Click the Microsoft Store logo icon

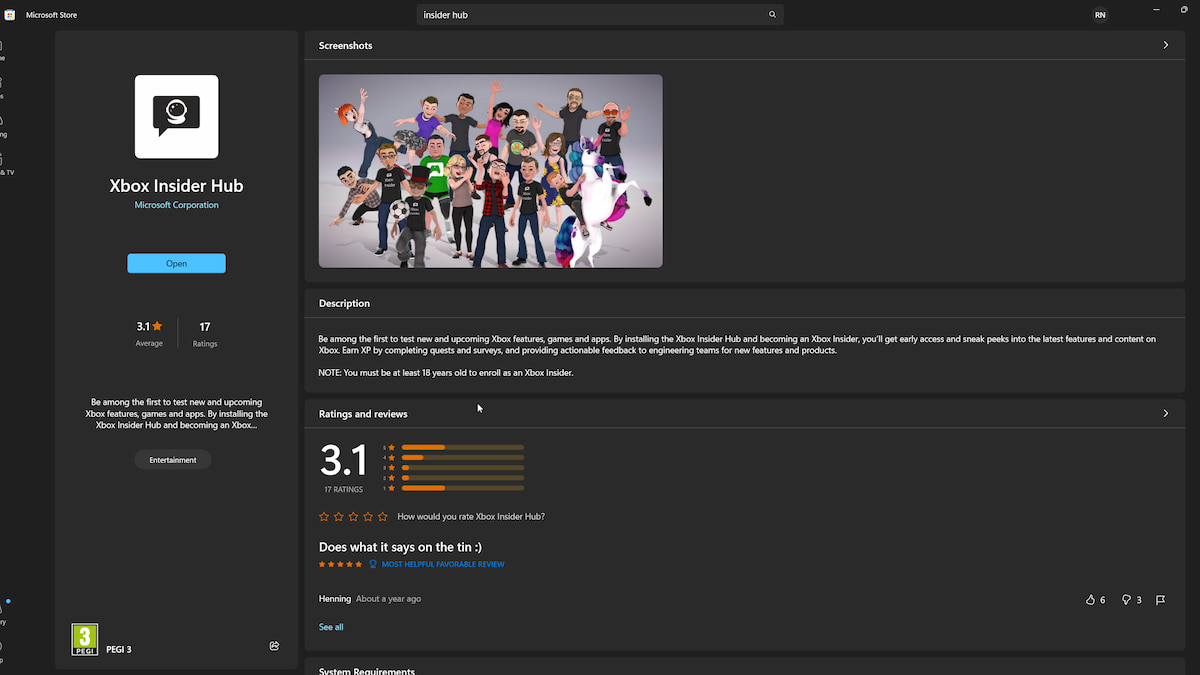(x=10, y=14)
